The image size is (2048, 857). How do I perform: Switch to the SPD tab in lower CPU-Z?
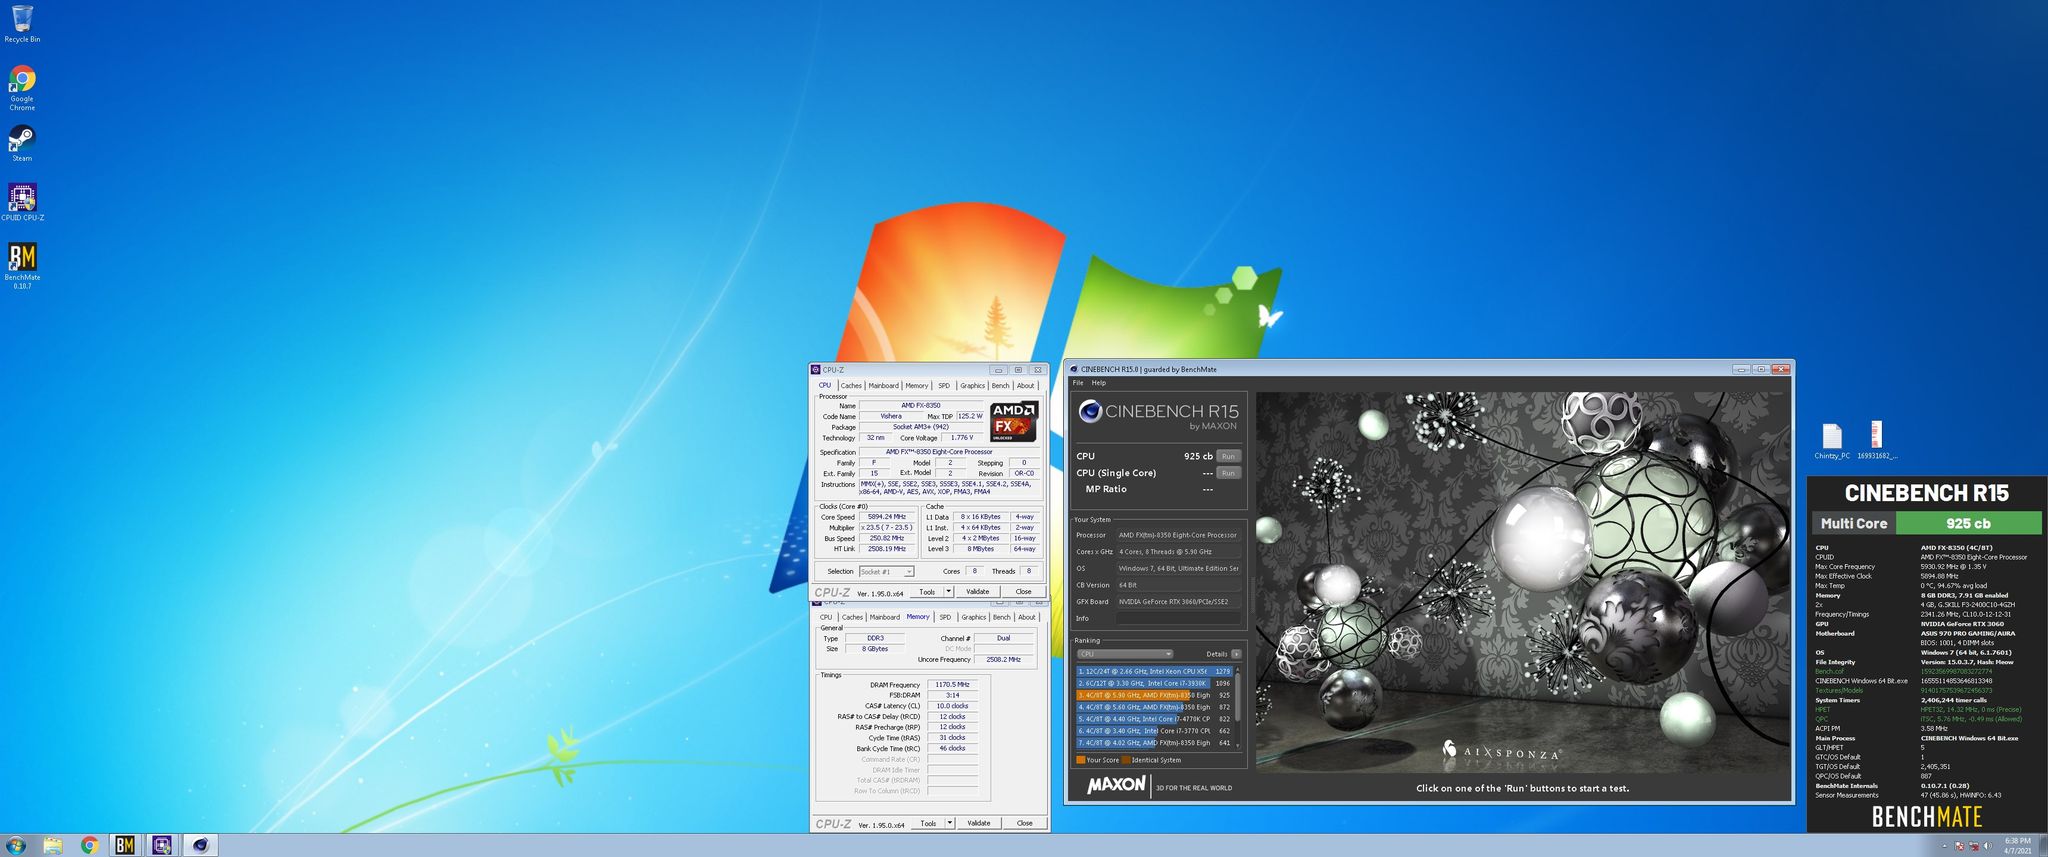click(x=945, y=617)
